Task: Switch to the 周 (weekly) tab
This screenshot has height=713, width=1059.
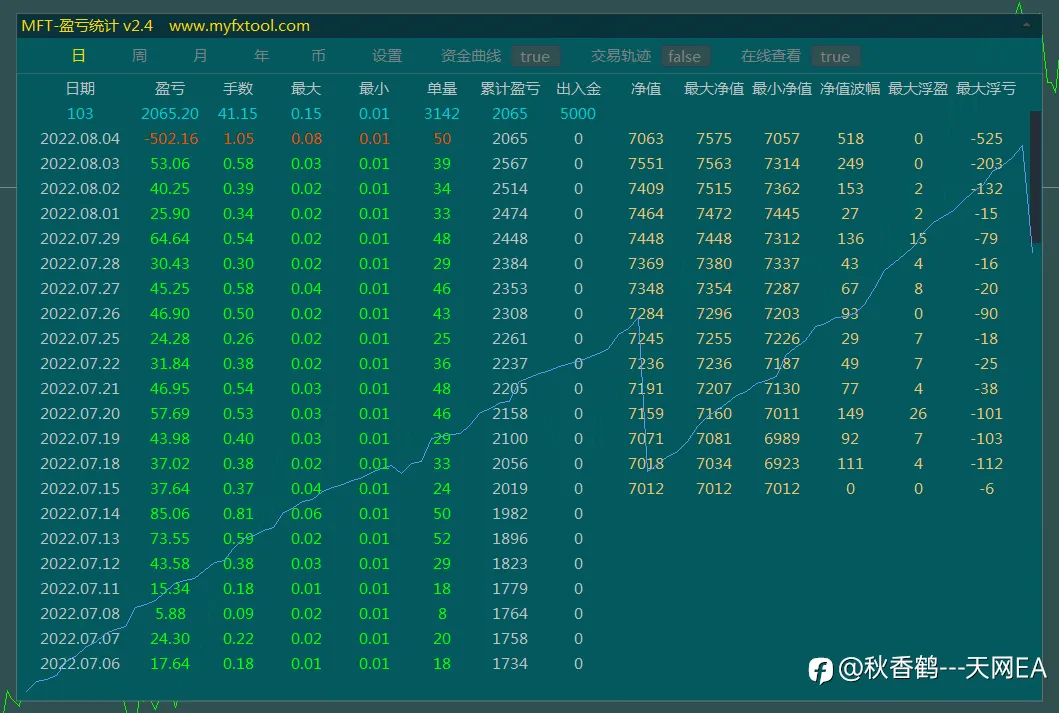Action: click(140, 56)
